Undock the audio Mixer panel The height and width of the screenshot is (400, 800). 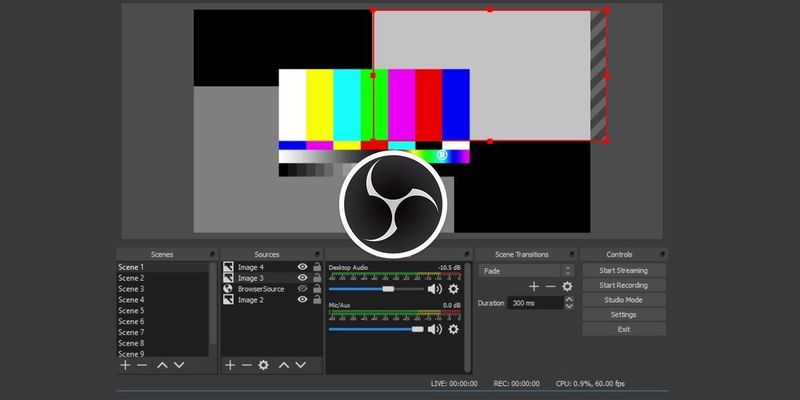click(x=466, y=254)
